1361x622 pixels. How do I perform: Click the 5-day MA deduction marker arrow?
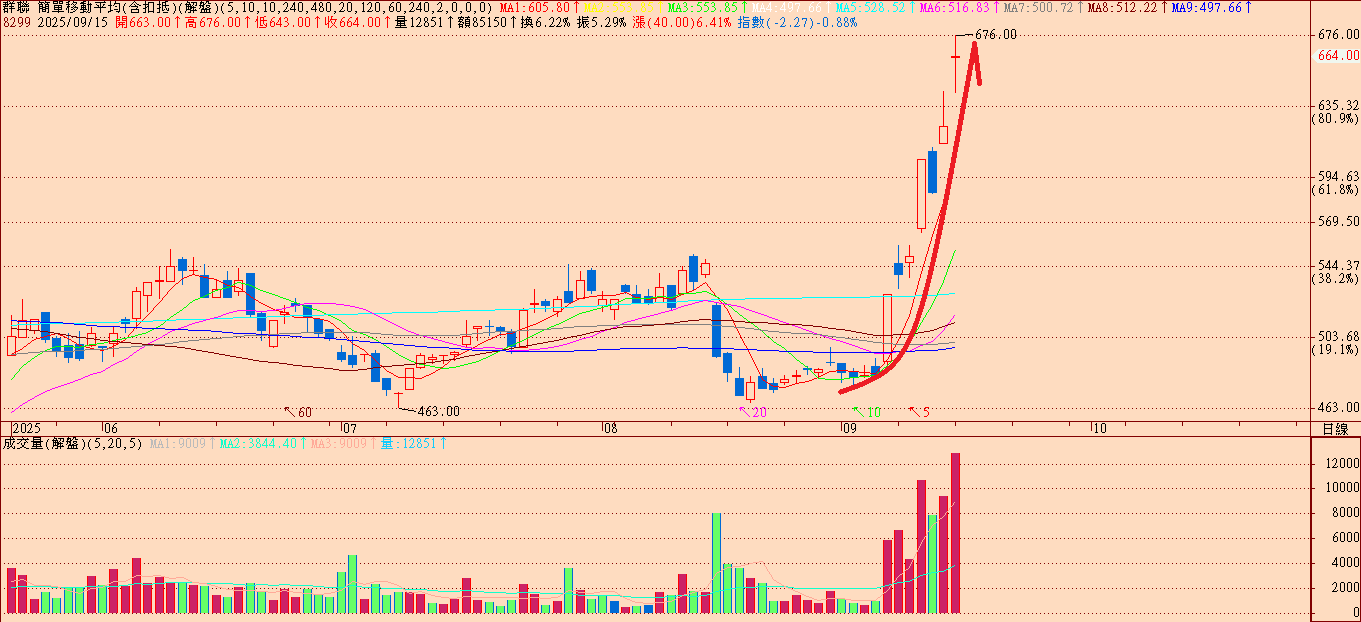click(x=913, y=411)
